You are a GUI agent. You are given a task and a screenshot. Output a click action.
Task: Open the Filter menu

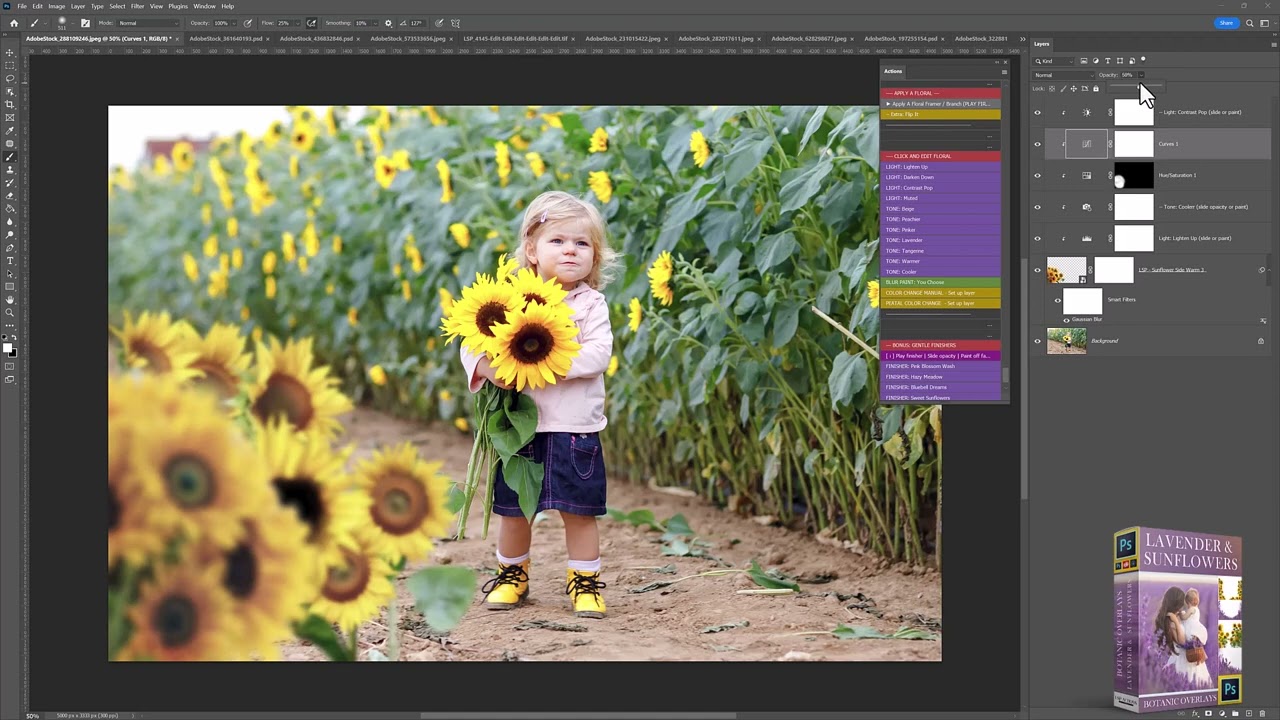(x=137, y=6)
